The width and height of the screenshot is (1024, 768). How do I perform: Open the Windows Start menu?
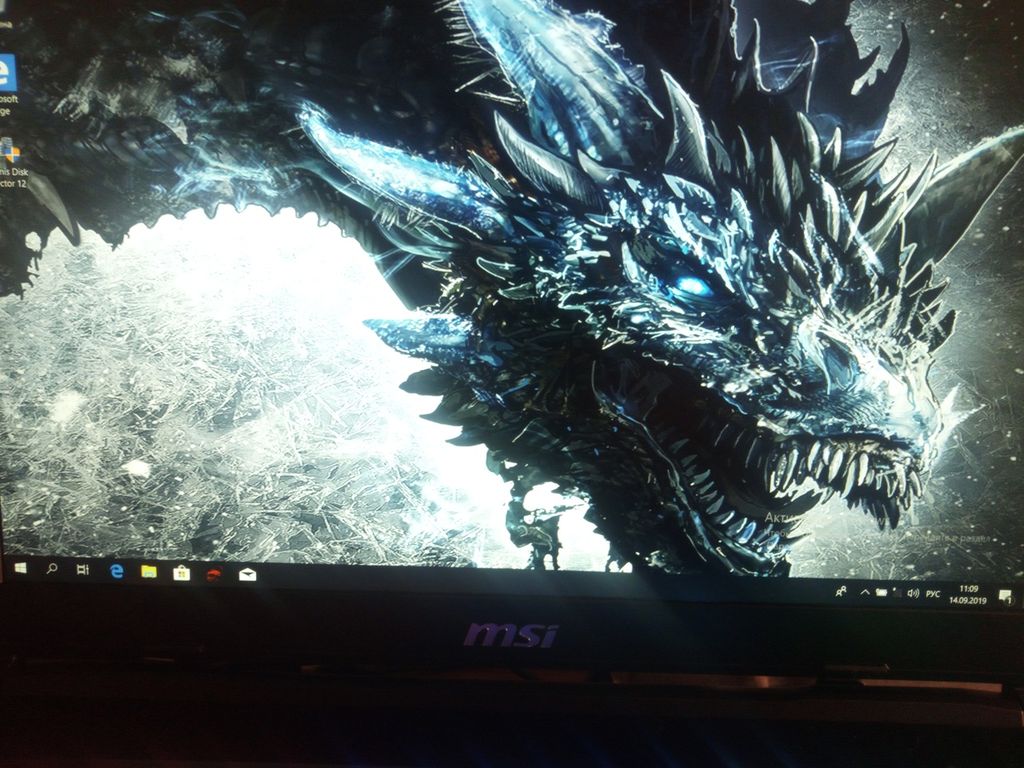(20, 569)
